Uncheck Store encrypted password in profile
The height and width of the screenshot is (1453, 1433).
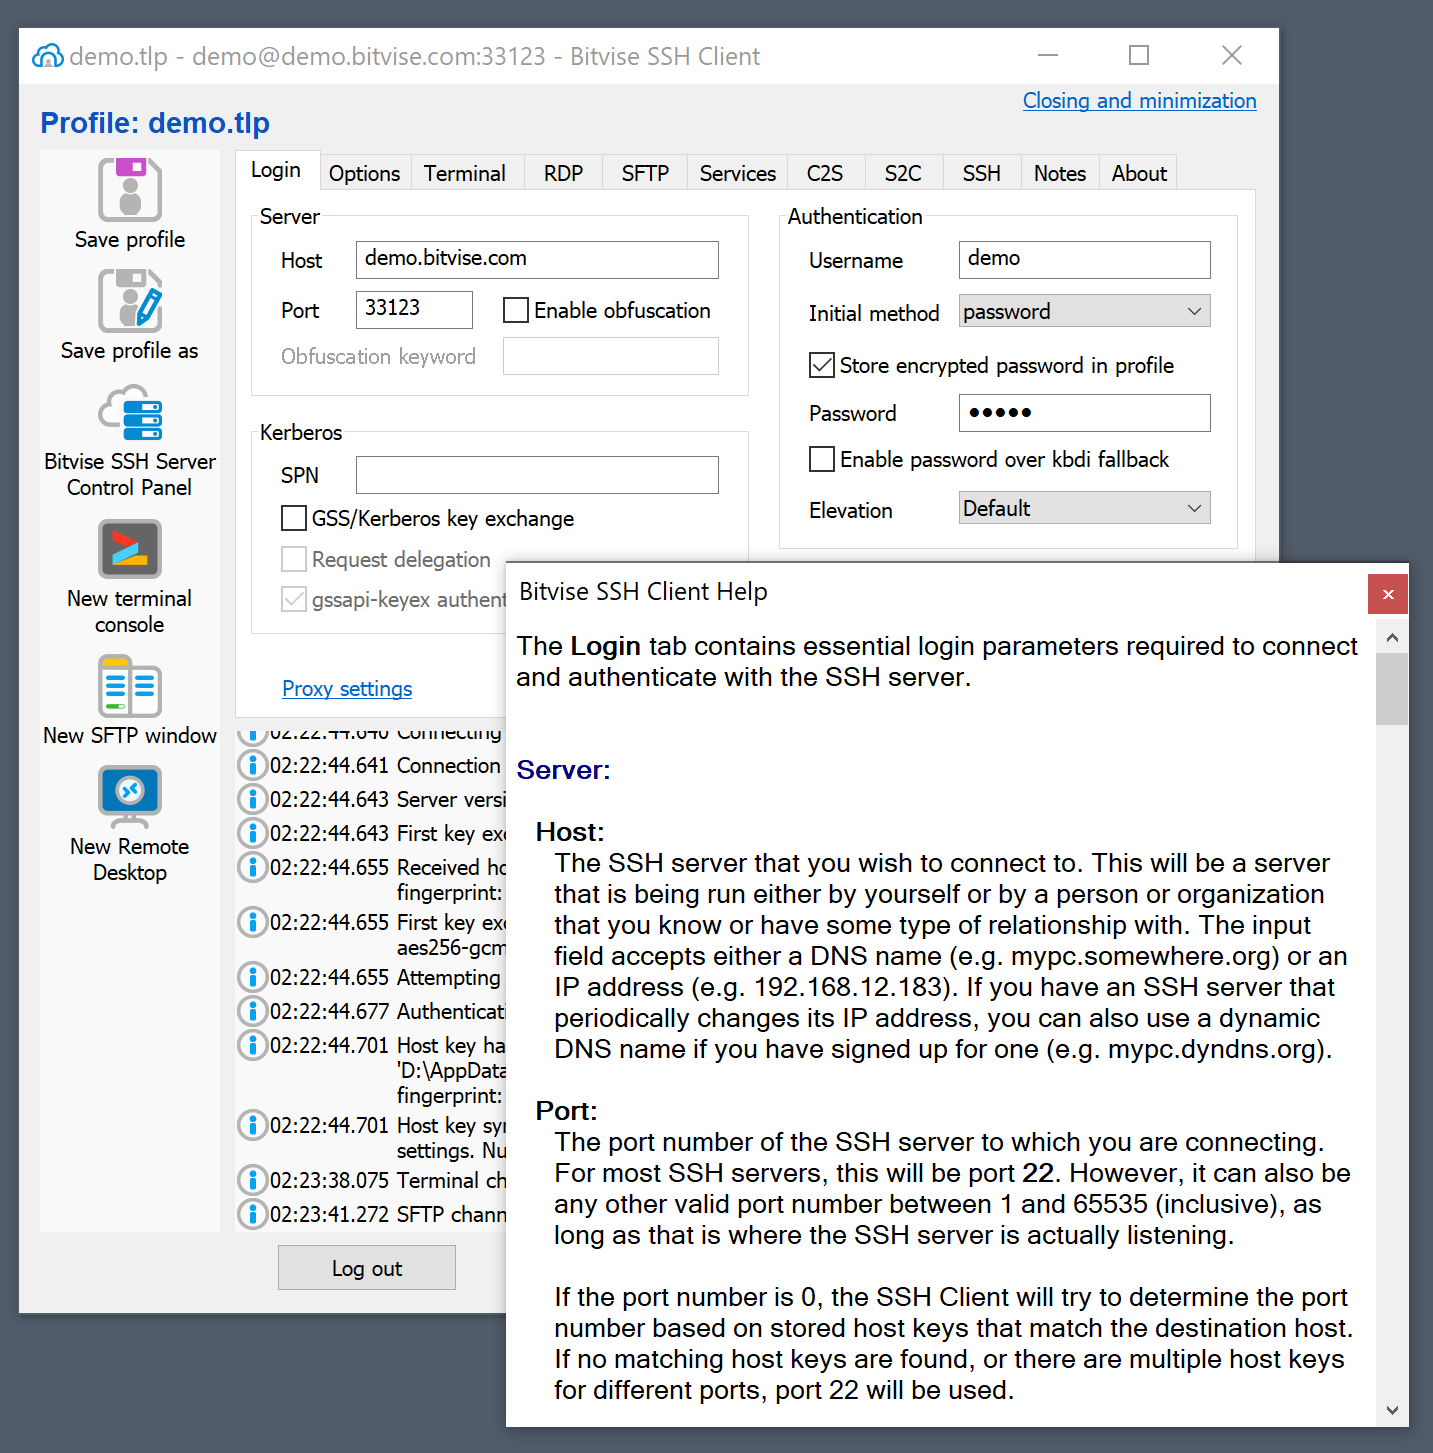pyautogui.click(x=822, y=365)
